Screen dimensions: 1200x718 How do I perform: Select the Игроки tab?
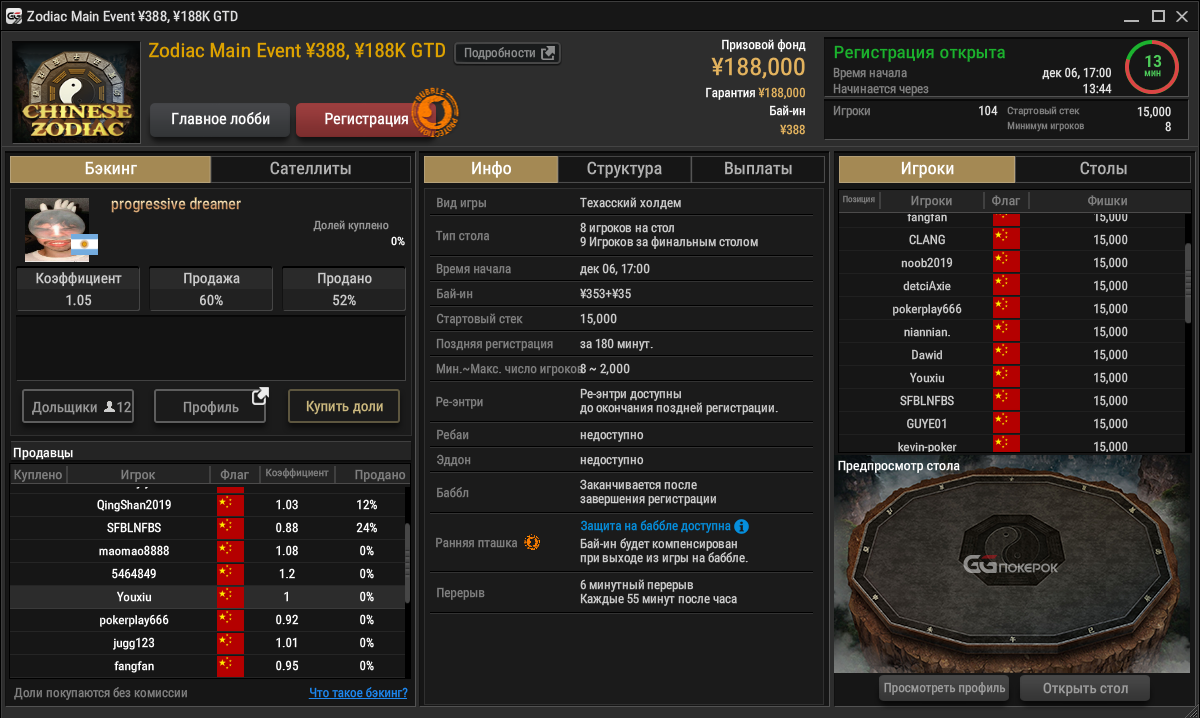coord(927,169)
